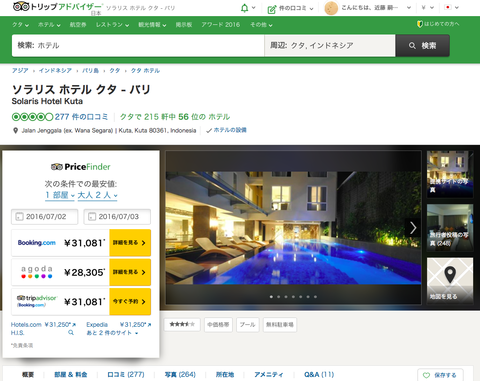Open traveler photos (248) thumbnail
Image resolution: width=480 pixels, height=381 pixels.
coord(450,227)
